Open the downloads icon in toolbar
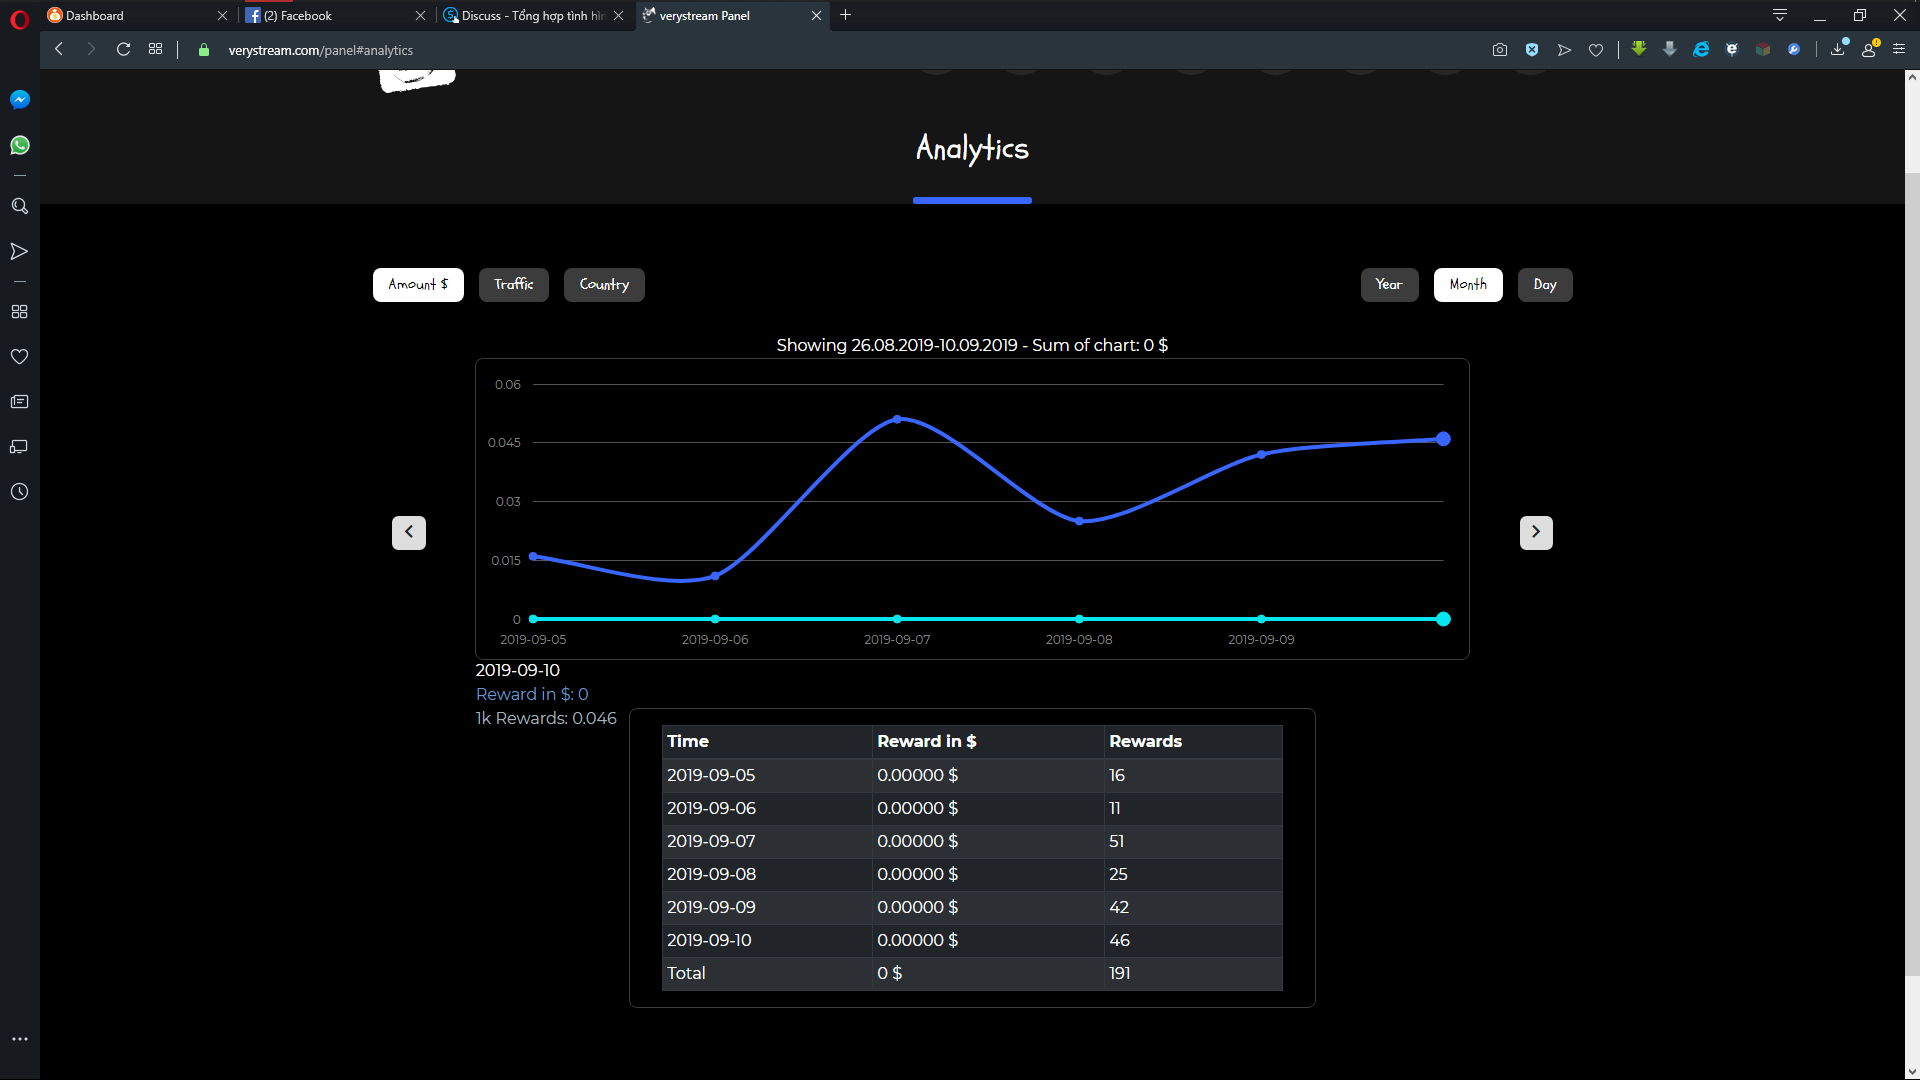Viewport: 1920px width, 1080px height. (x=1837, y=50)
